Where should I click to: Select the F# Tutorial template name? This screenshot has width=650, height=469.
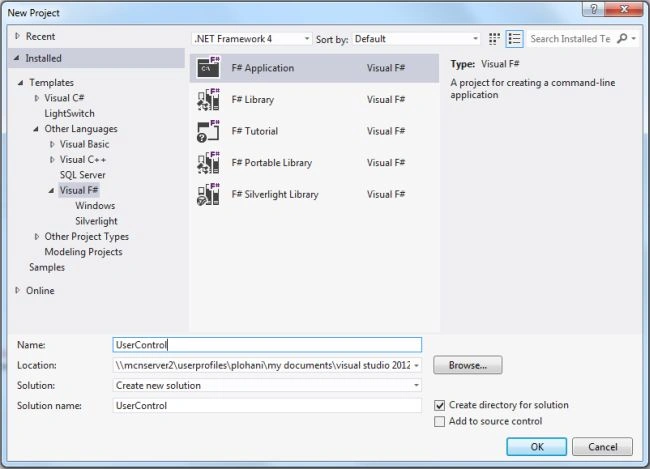pyautogui.click(x=255, y=131)
